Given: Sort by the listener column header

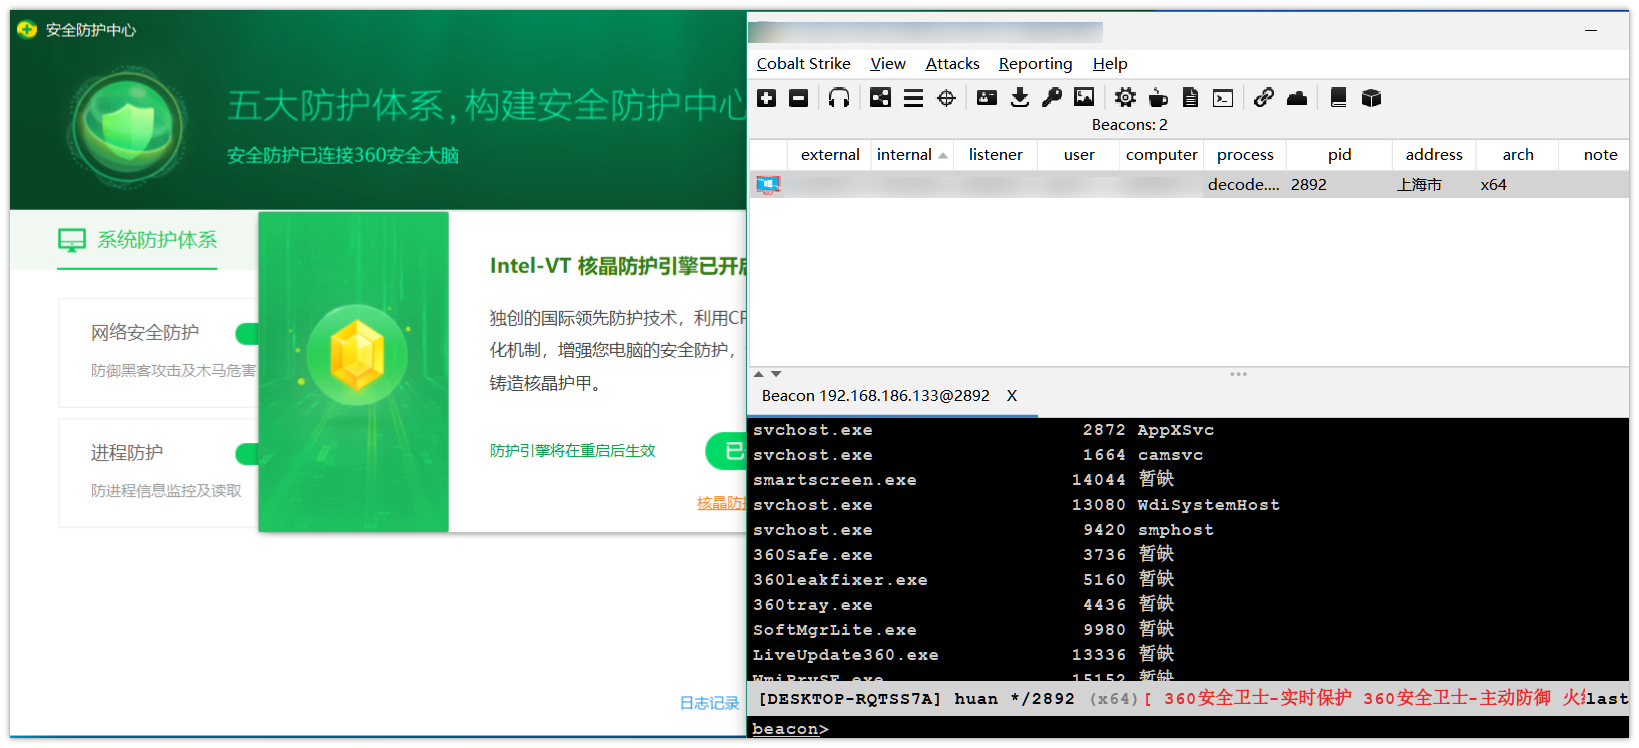Looking at the screenshot, I should pos(995,155).
